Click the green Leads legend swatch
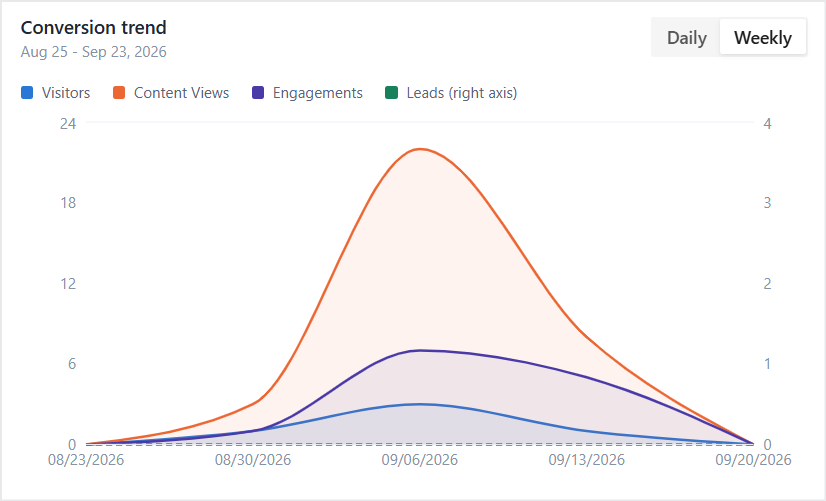This screenshot has width=826, height=501. (391, 93)
